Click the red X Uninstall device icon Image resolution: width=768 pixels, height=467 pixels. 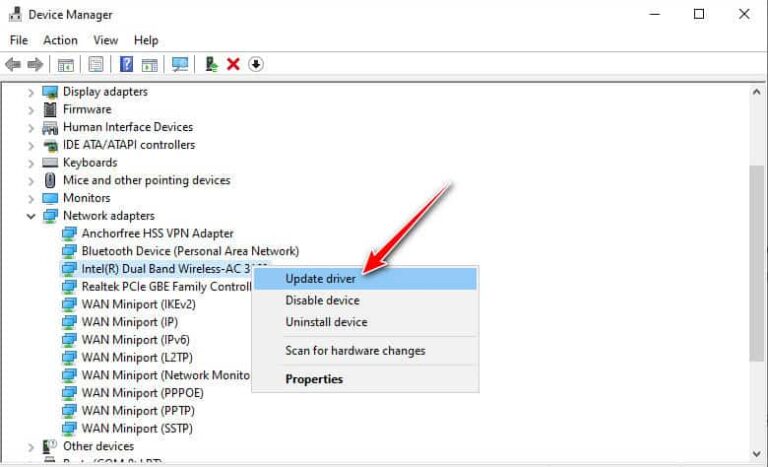pyautogui.click(x=233, y=64)
